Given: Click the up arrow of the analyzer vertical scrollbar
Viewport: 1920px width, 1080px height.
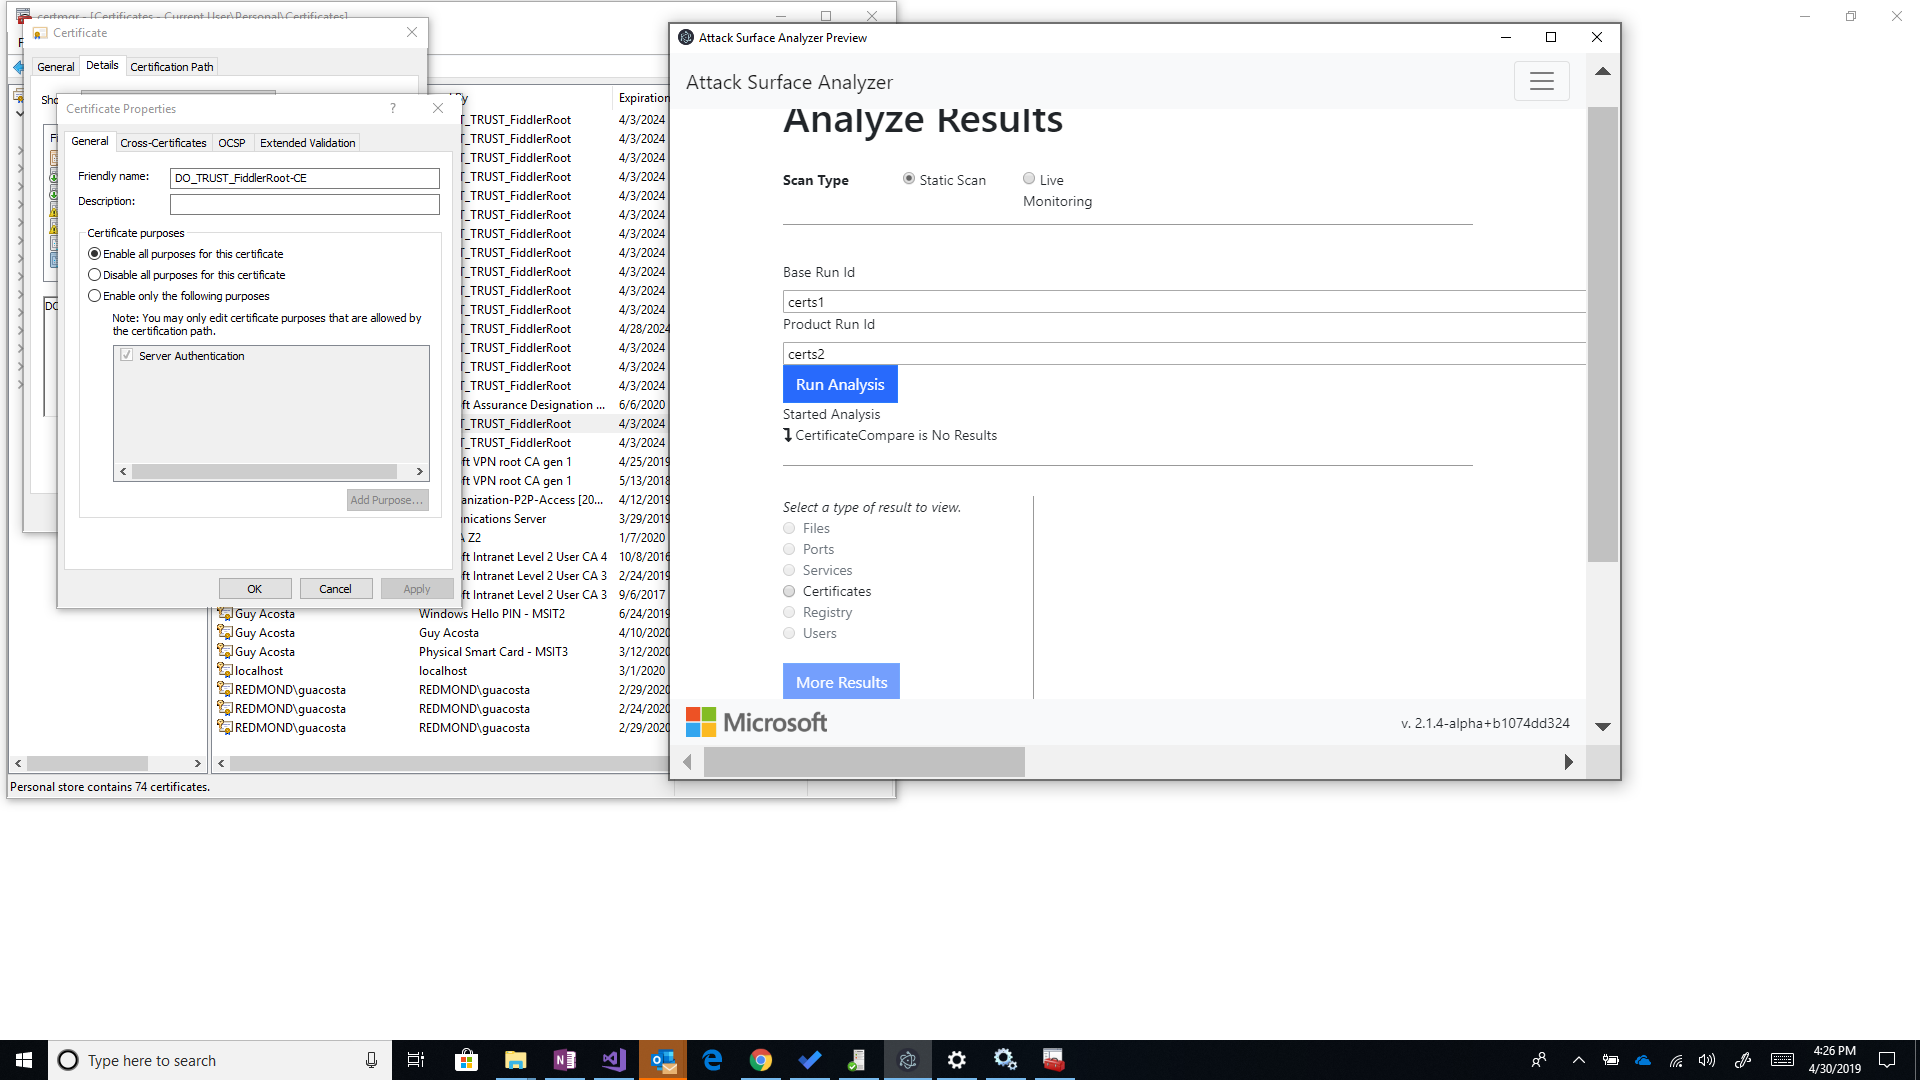Looking at the screenshot, I should [1603, 71].
